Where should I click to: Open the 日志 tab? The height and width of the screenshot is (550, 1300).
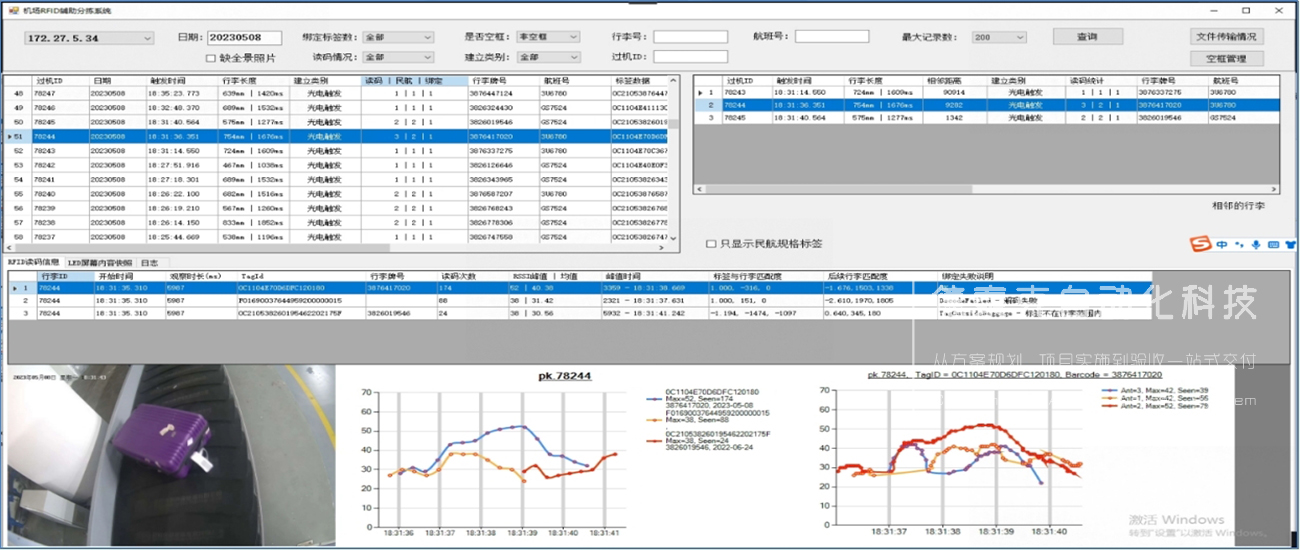tap(148, 262)
